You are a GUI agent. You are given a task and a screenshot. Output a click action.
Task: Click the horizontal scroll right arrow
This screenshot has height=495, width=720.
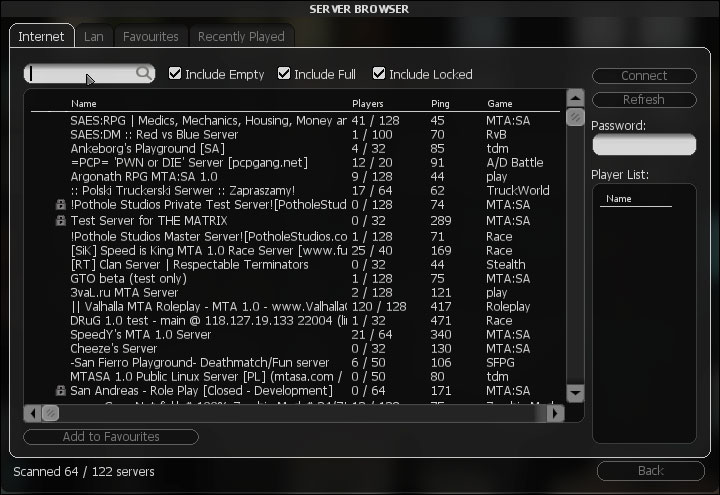pyautogui.click(x=555, y=413)
